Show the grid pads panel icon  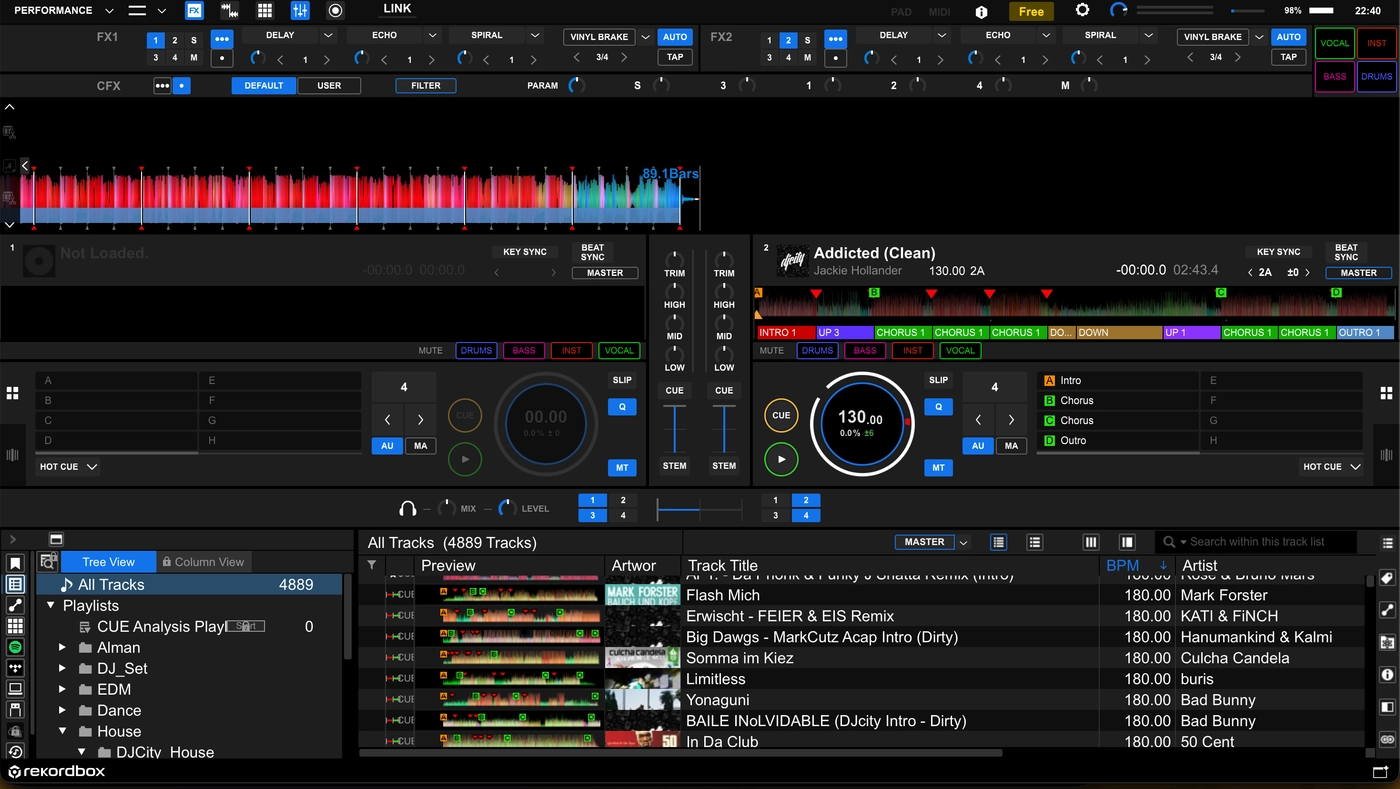[265, 11]
